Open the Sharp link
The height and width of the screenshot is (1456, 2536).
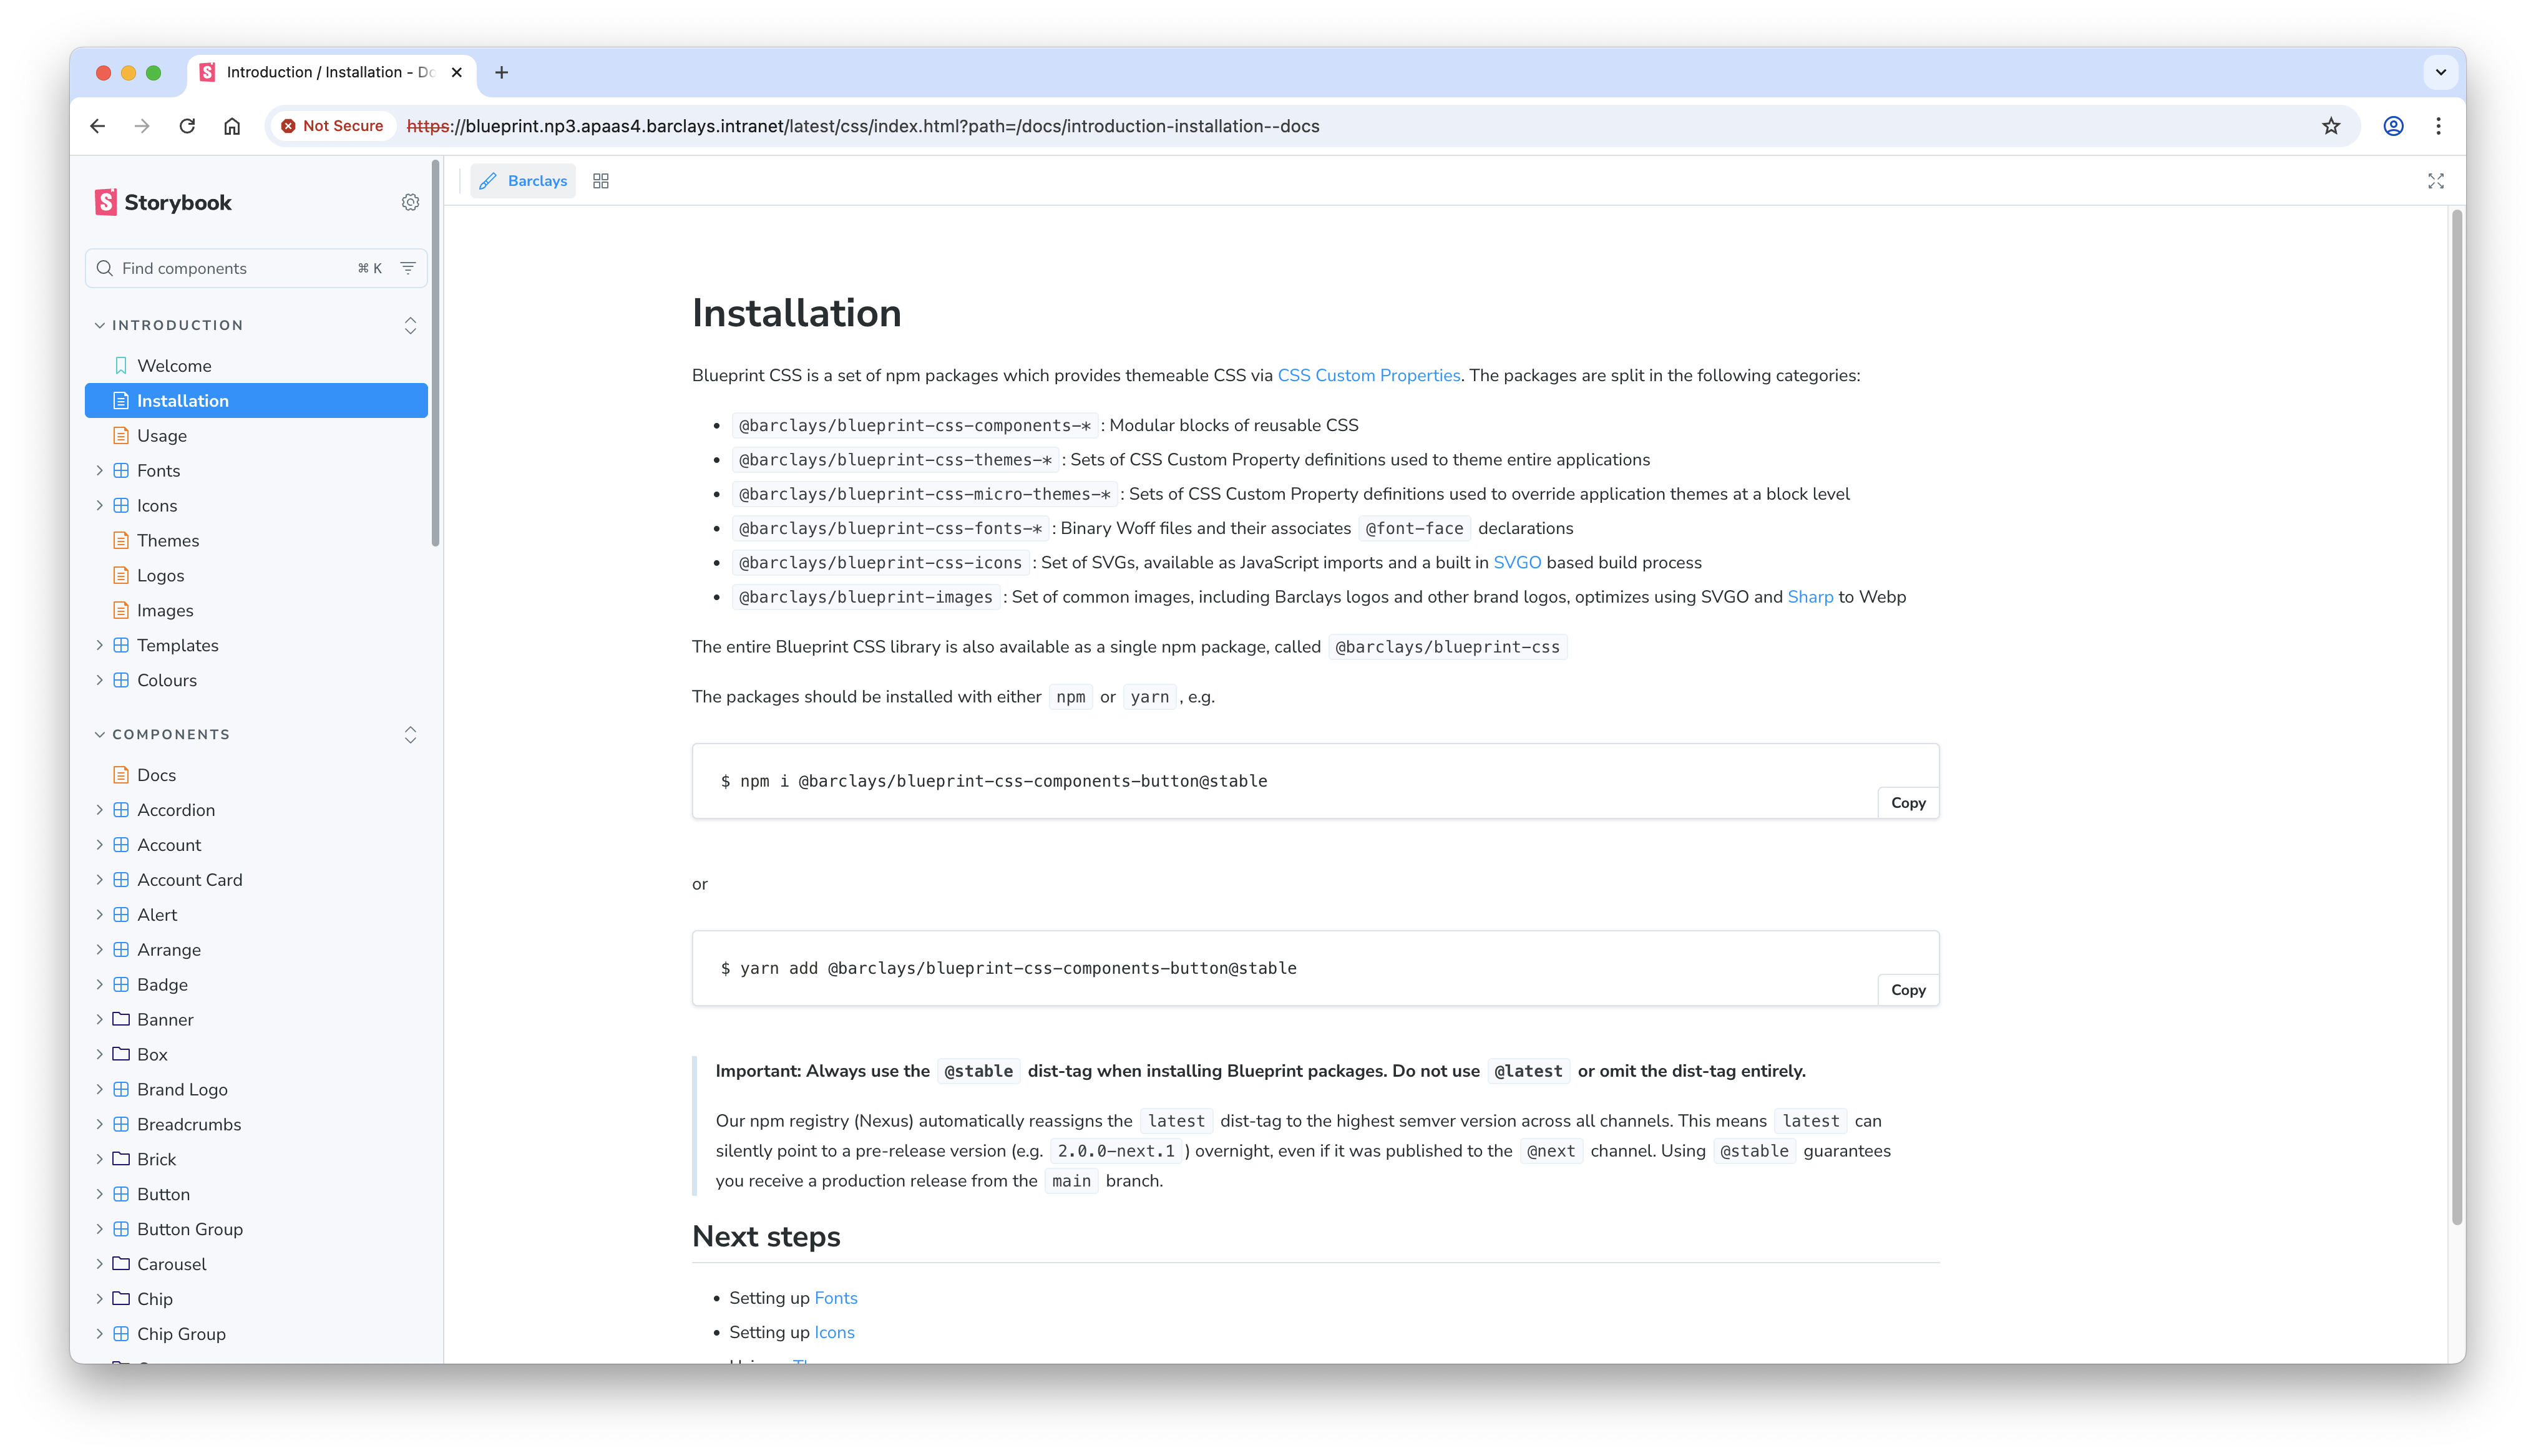[x=1810, y=597]
